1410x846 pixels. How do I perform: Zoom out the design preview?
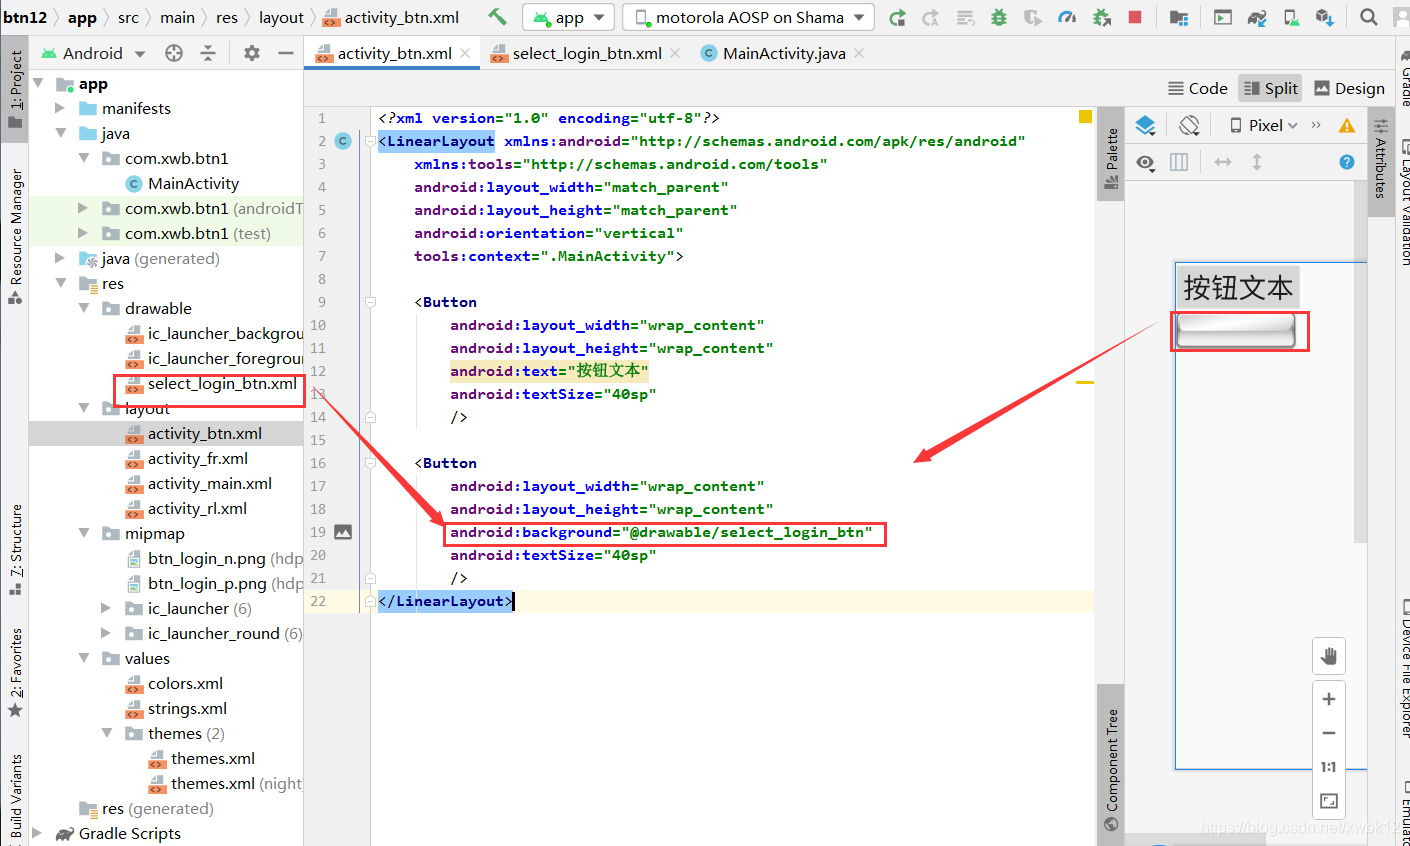(x=1329, y=733)
